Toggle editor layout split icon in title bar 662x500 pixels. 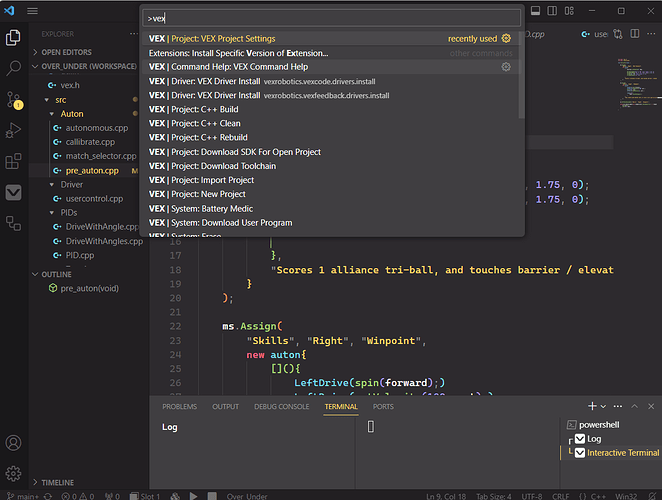click(x=552, y=11)
